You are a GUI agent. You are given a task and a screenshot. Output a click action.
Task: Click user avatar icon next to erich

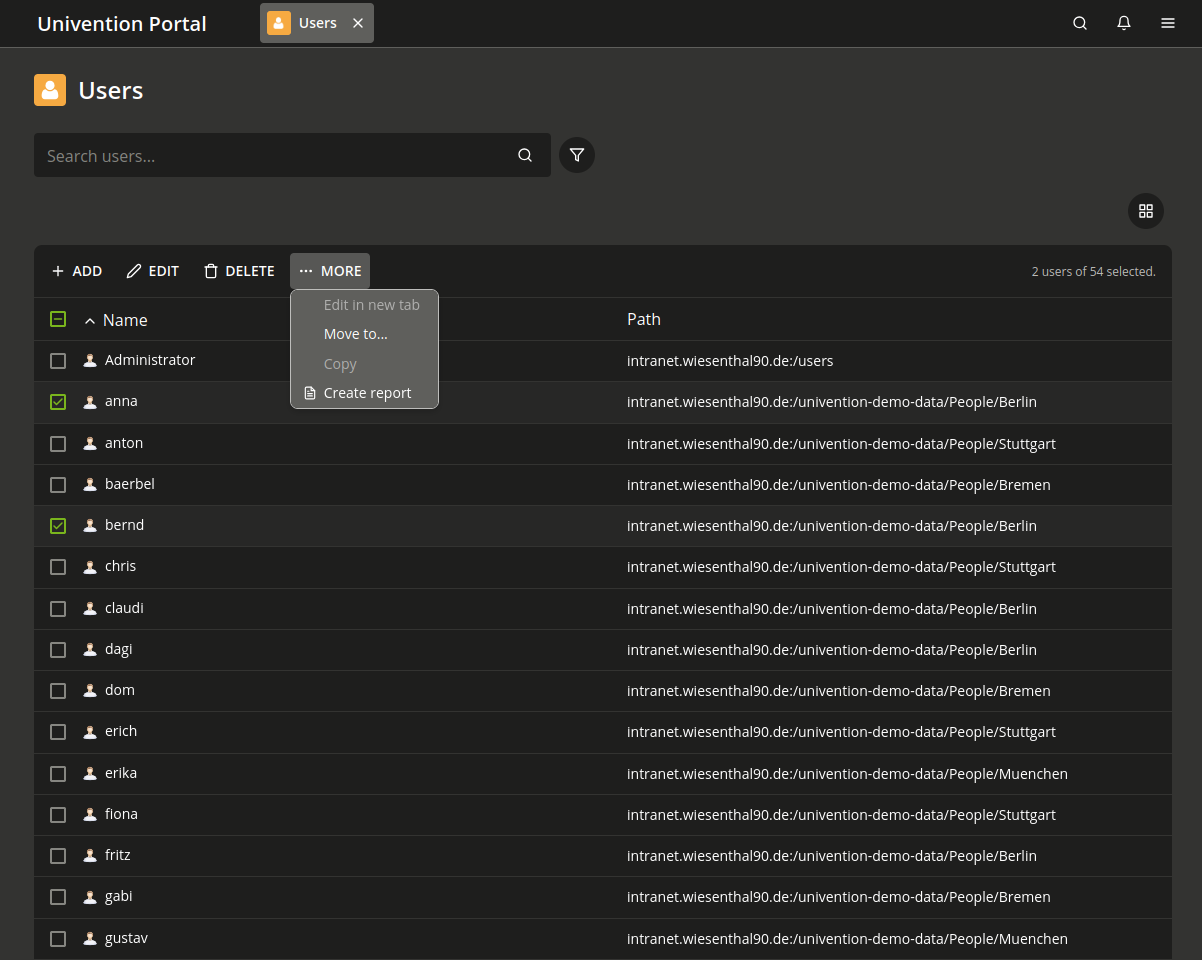(90, 732)
